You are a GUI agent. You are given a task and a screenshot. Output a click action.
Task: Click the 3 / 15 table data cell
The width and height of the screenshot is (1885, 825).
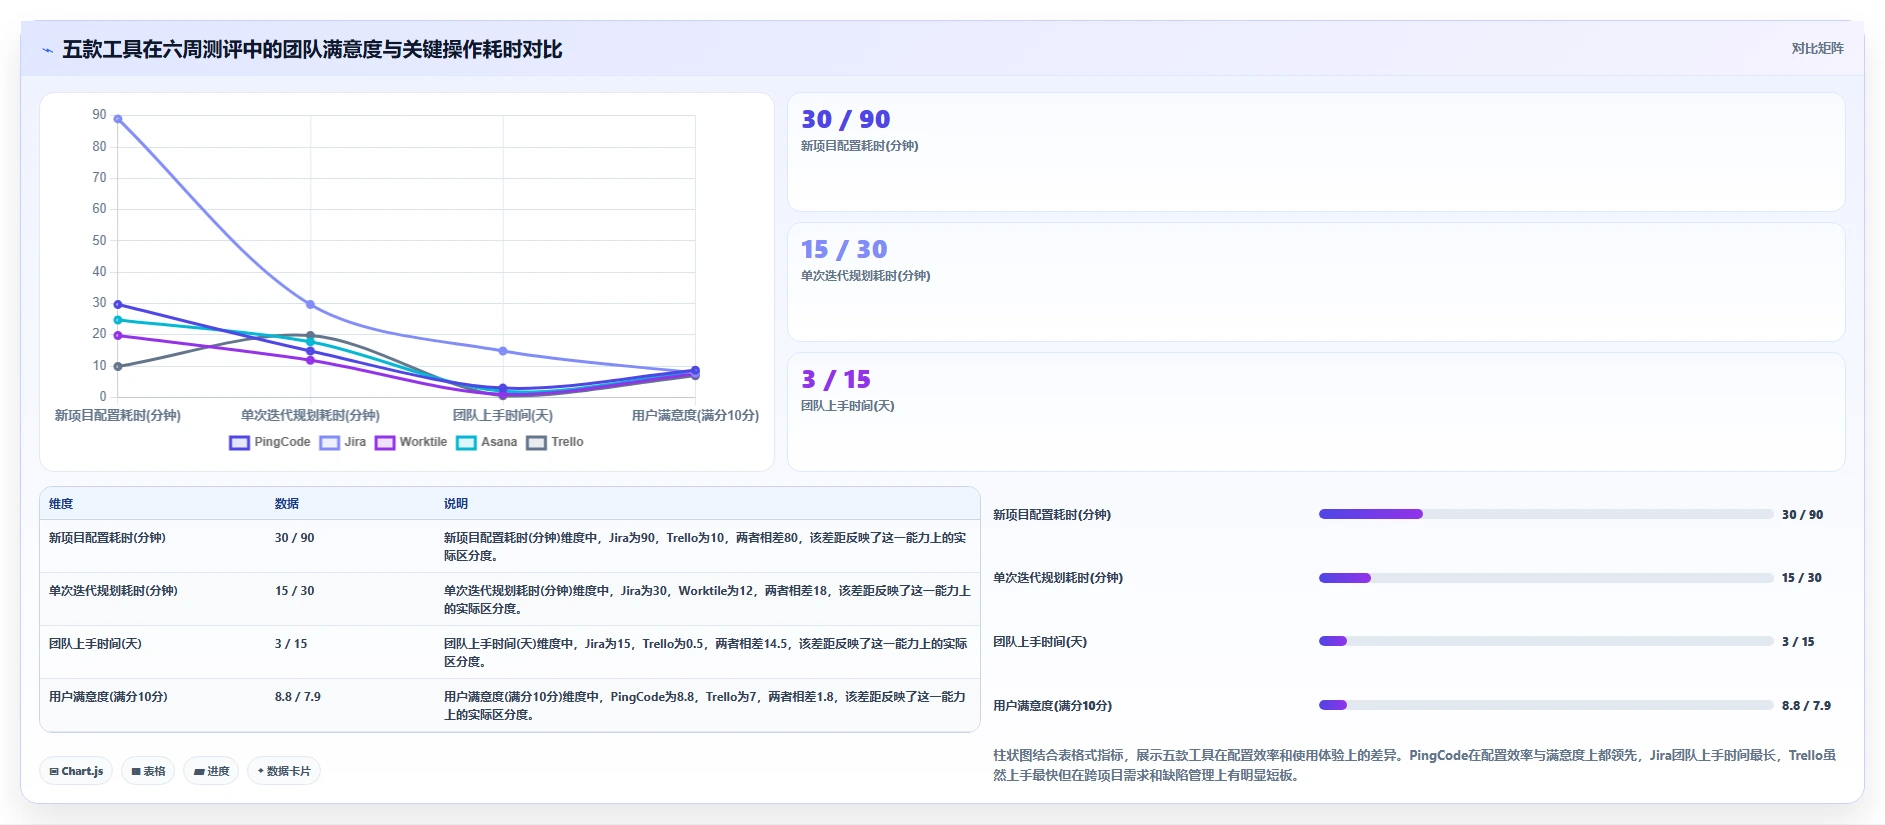coord(291,644)
